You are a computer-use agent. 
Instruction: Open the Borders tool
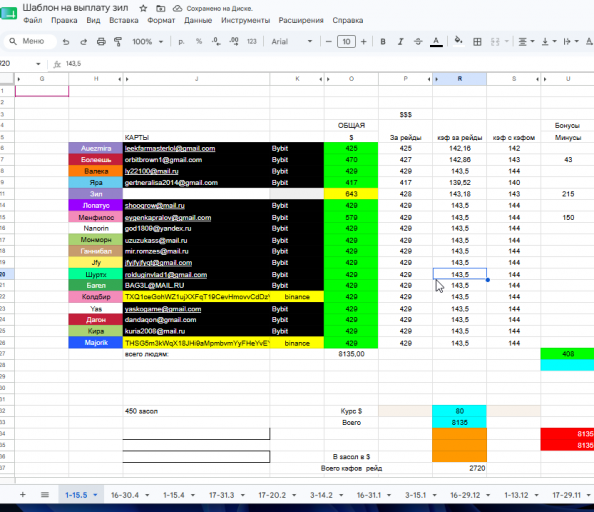click(477, 42)
